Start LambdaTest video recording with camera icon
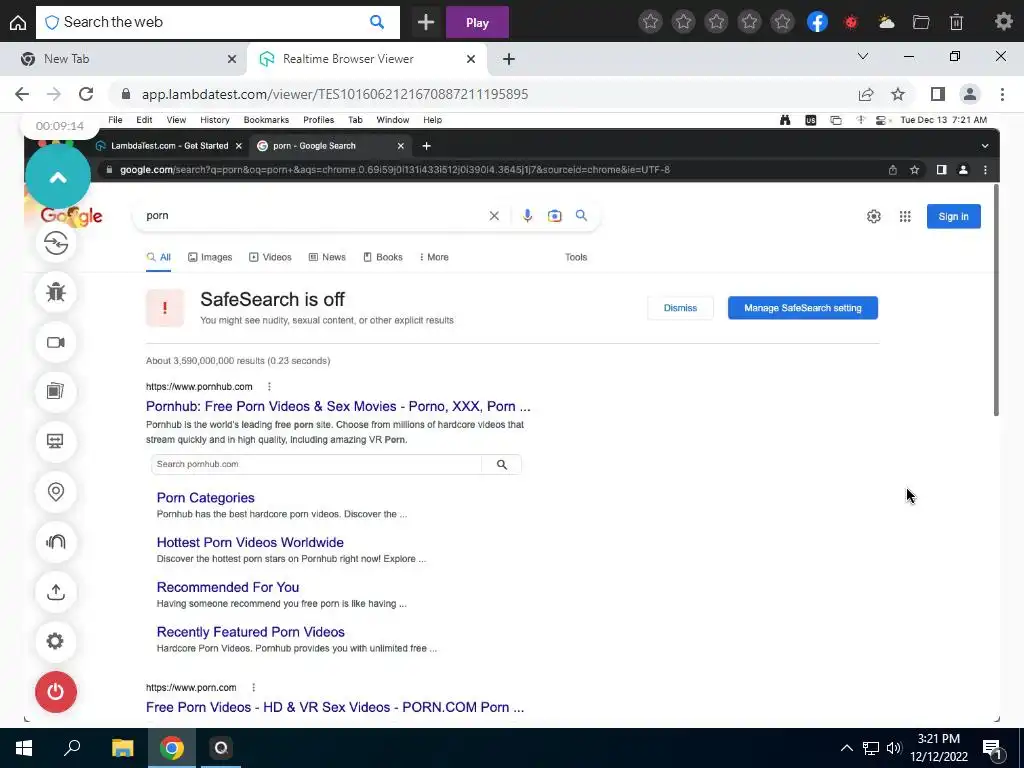The height and width of the screenshot is (768, 1024). 56,342
